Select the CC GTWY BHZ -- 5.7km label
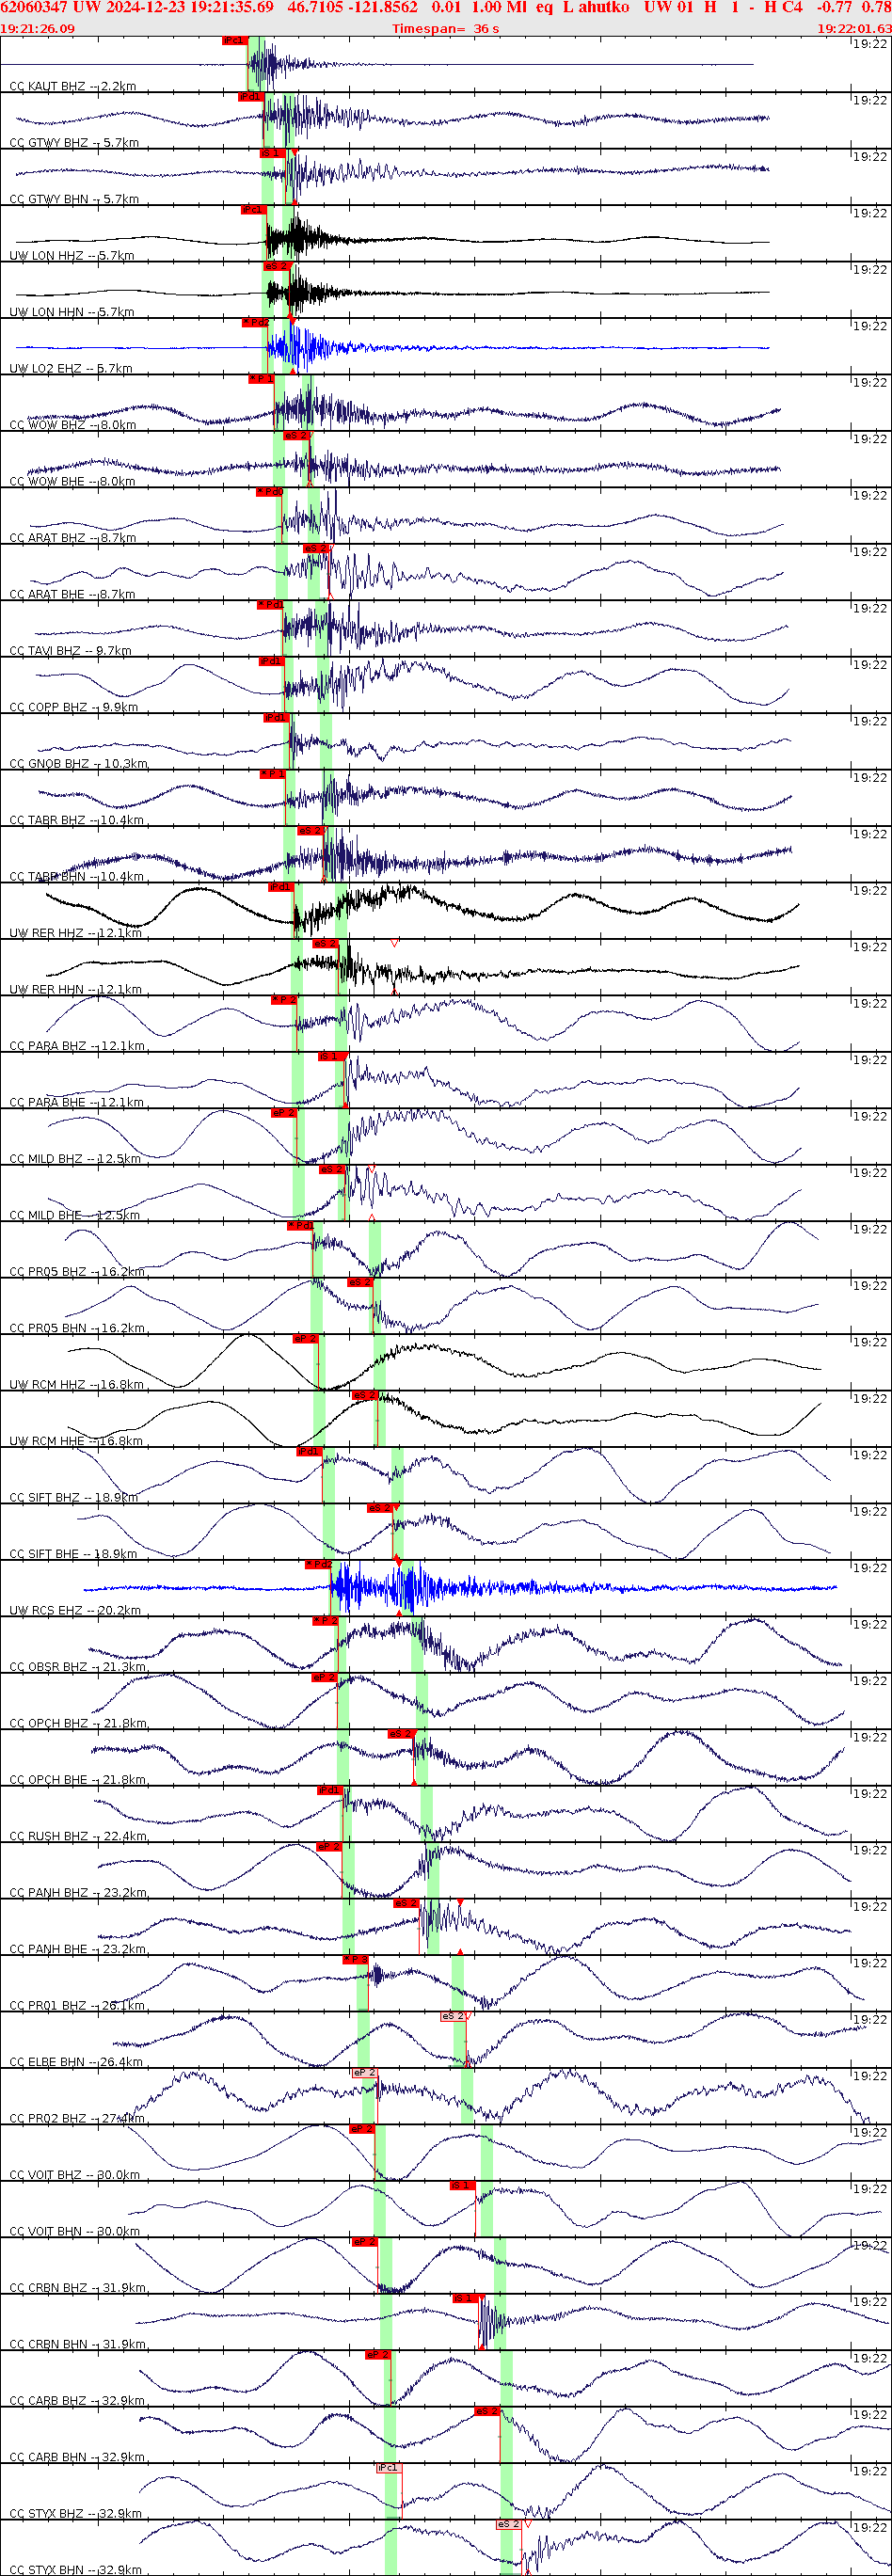 click(74, 143)
